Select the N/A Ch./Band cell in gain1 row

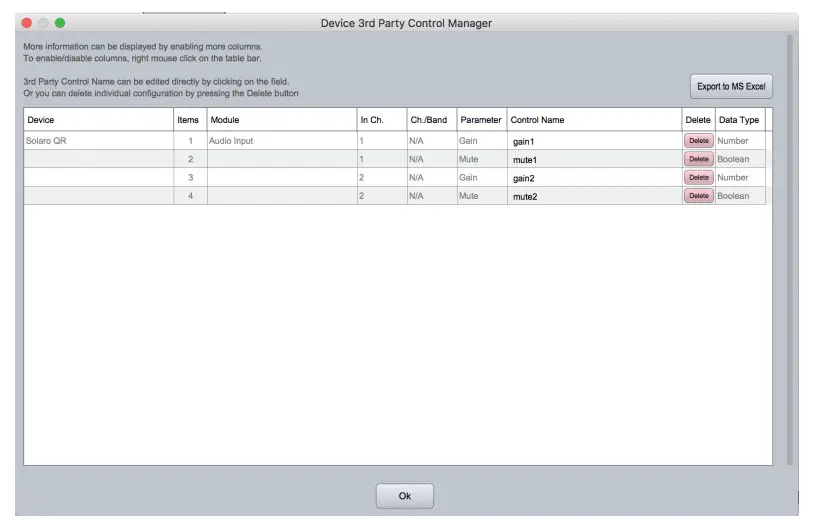point(432,141)
